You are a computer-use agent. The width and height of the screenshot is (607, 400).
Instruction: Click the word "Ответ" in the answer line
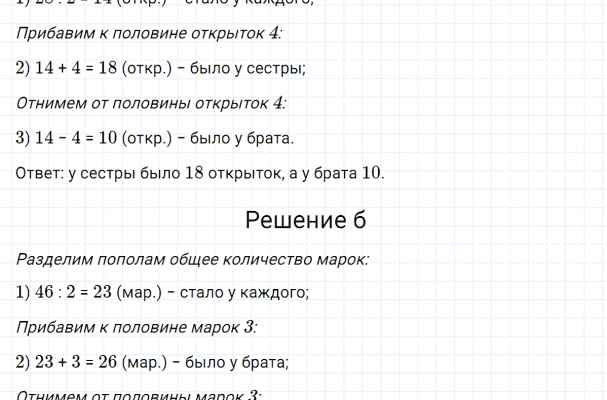click(x=39, y=173)
